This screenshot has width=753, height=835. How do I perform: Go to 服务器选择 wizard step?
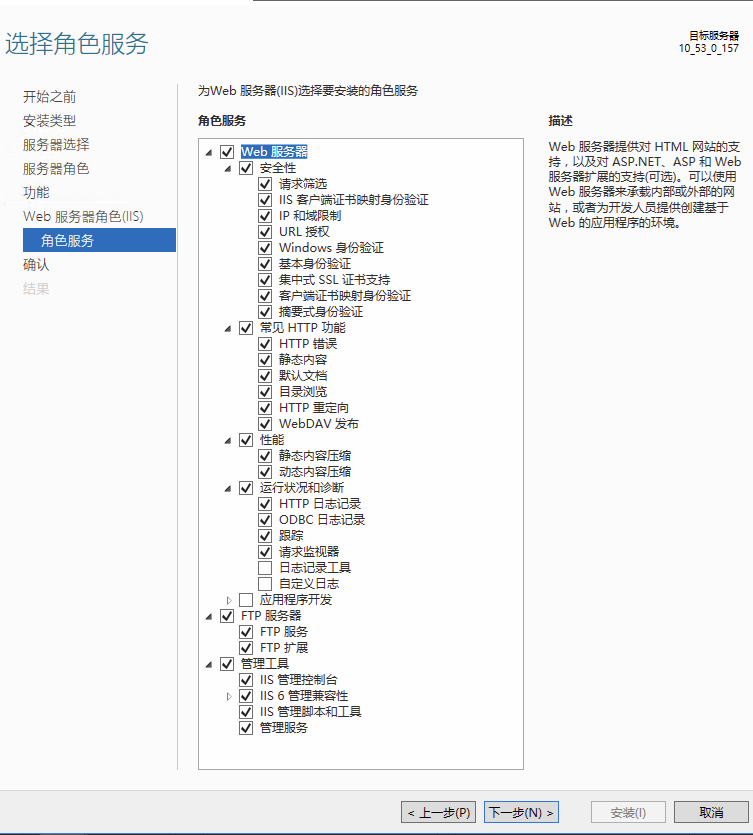(56, 145)
